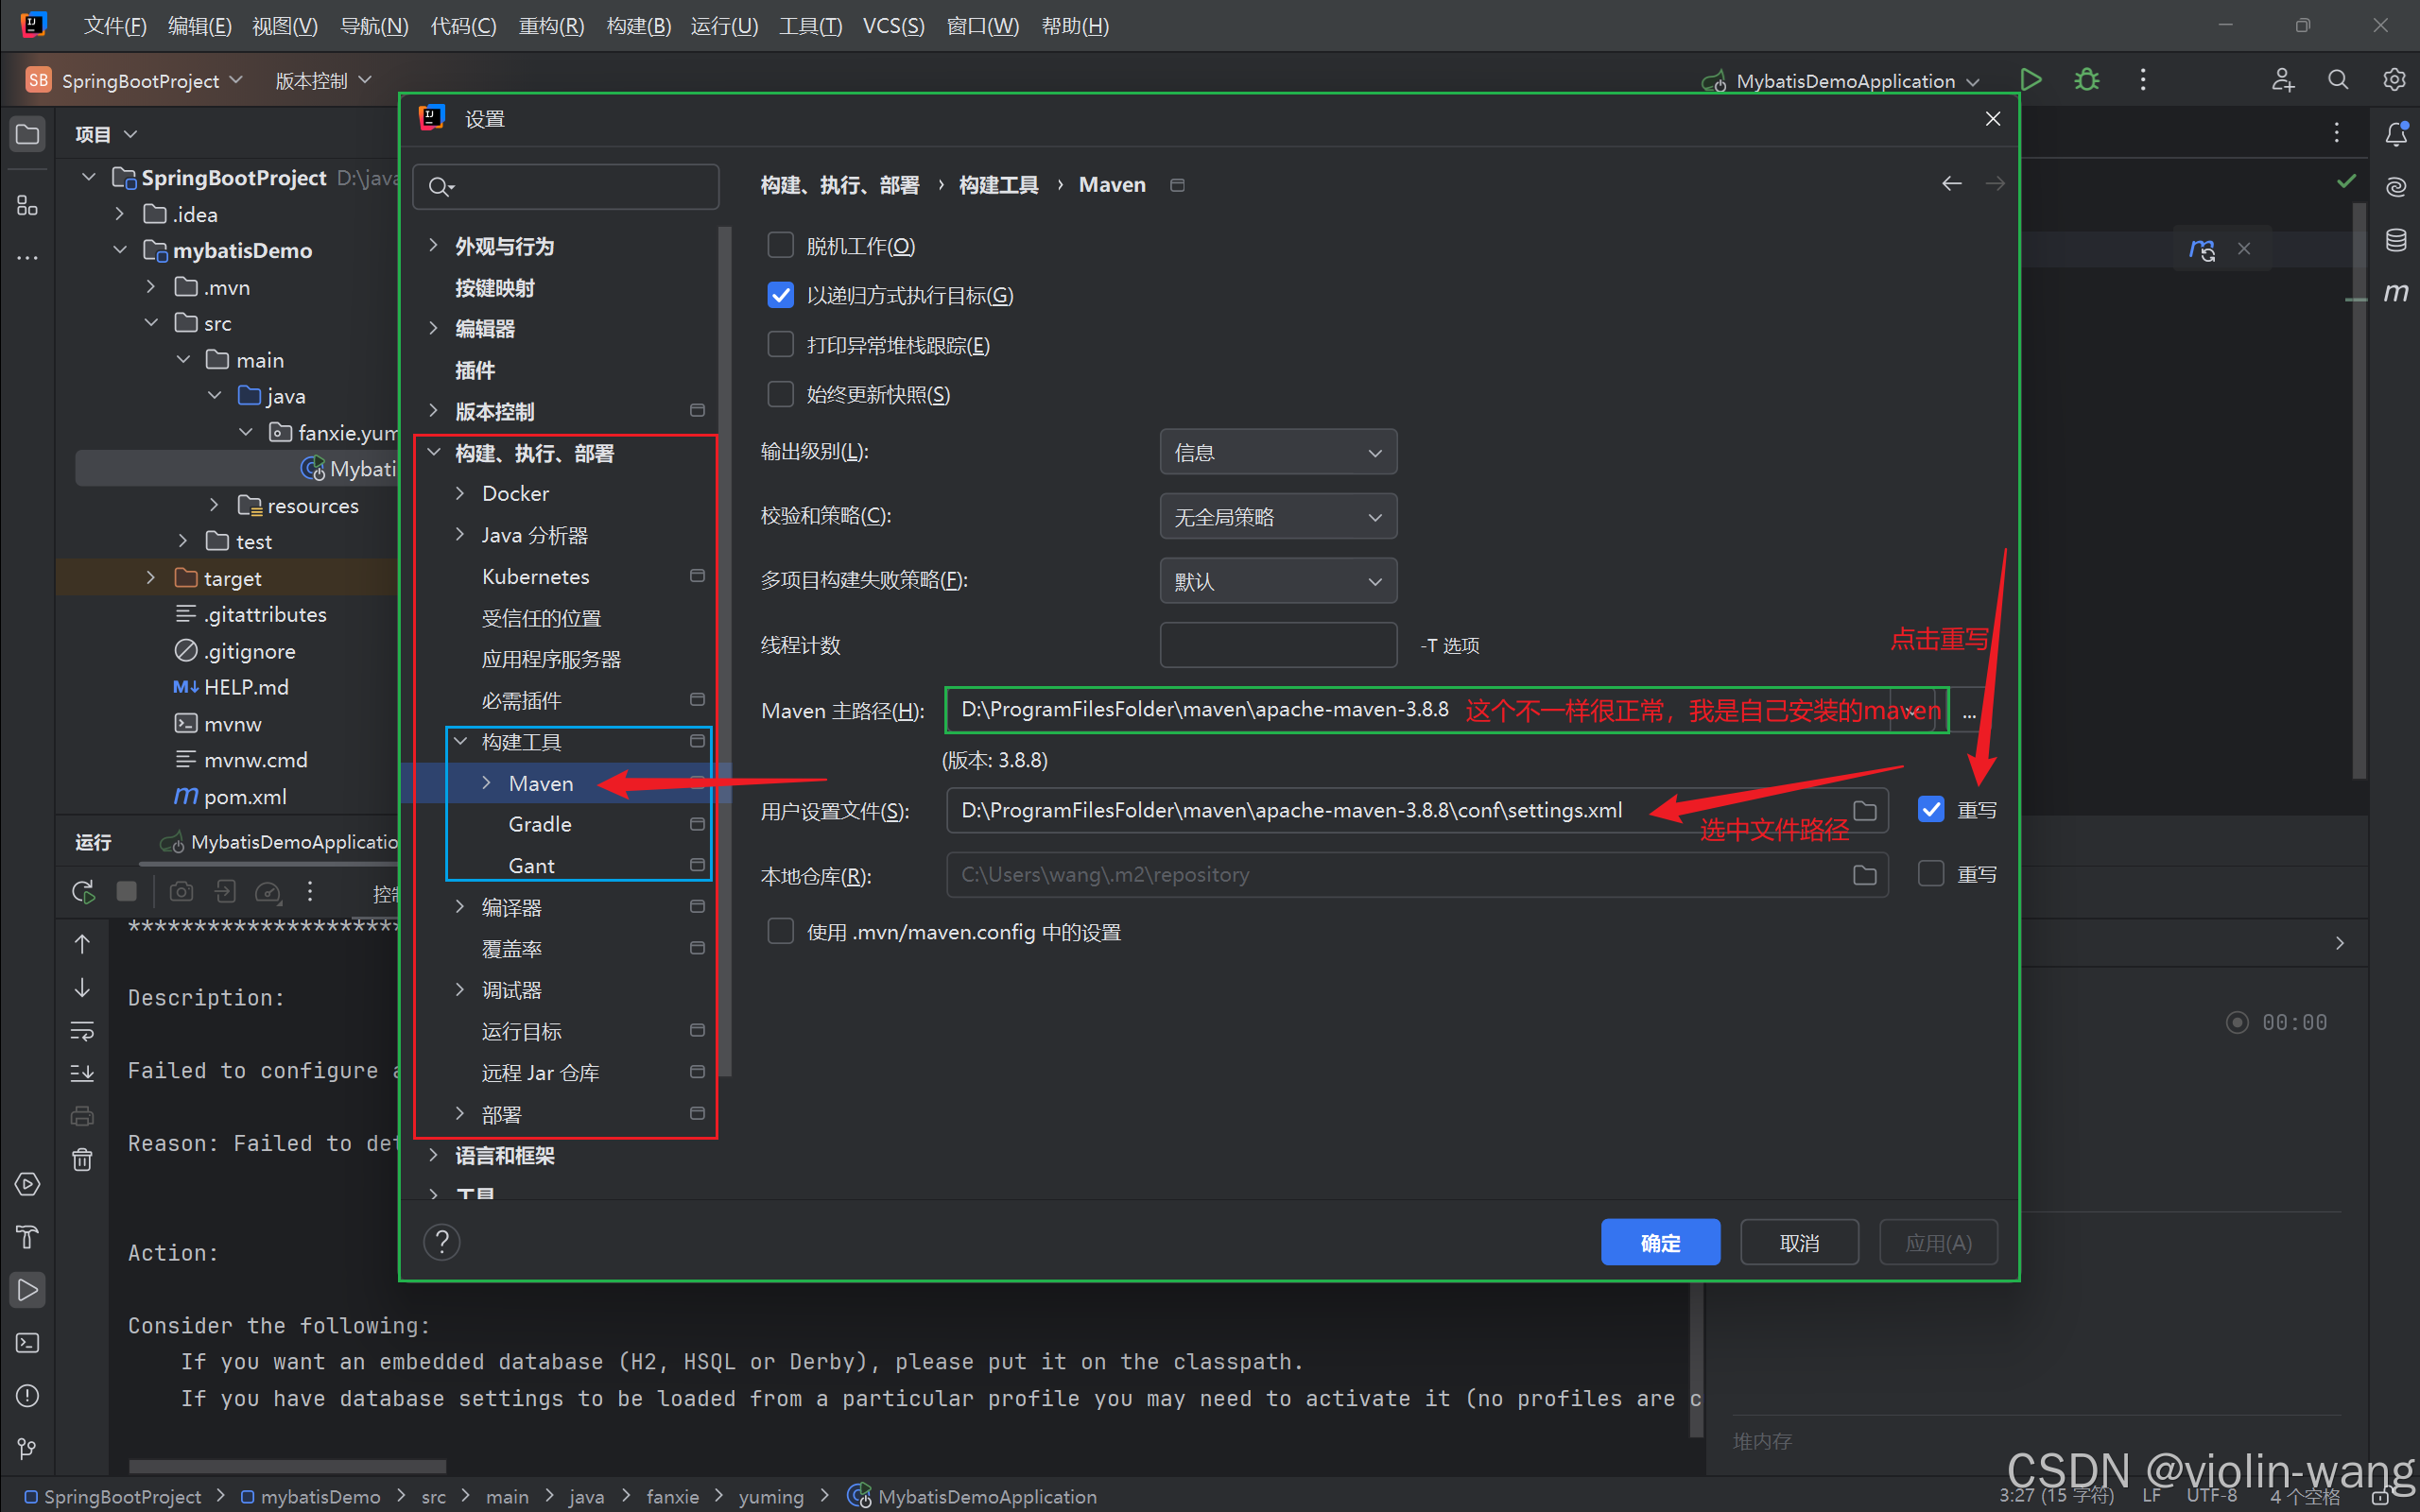2420x1512 pixels.
Task: Open Search Everywhere magnifier icon
Action: [x=2338, y=80]
